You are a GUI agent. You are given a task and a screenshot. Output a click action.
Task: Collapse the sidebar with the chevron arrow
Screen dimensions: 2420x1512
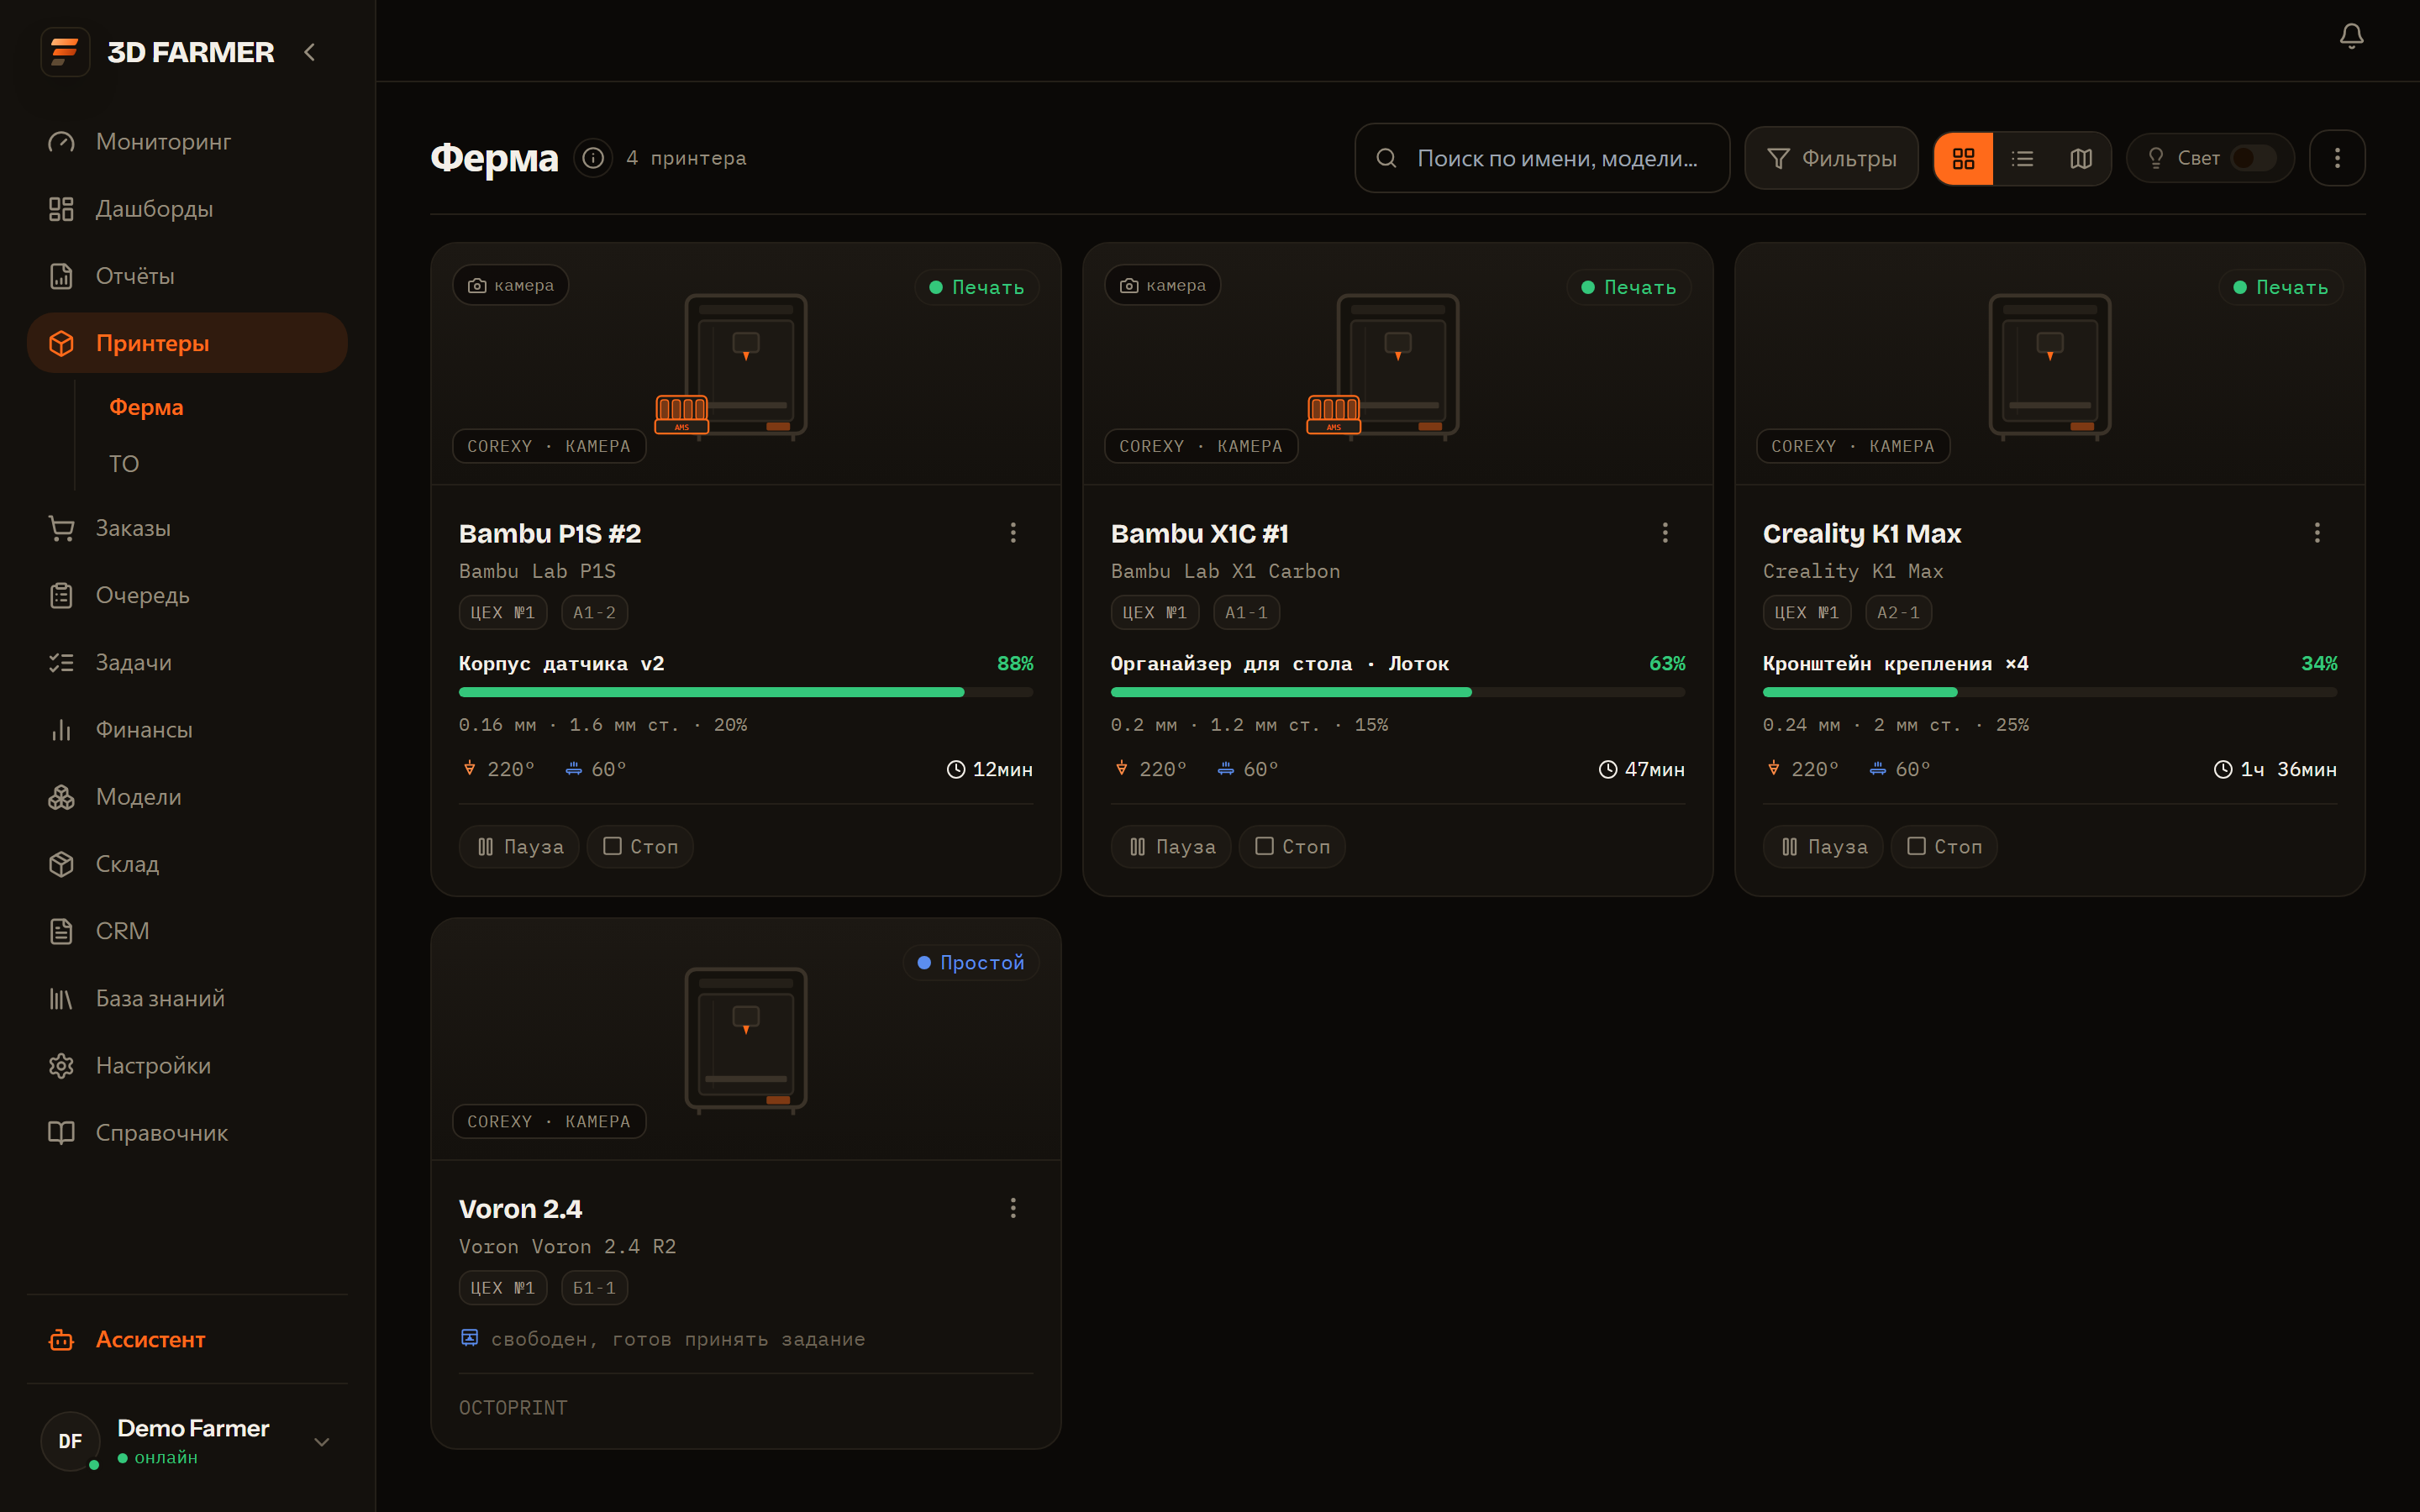click(x=310, y=52)
